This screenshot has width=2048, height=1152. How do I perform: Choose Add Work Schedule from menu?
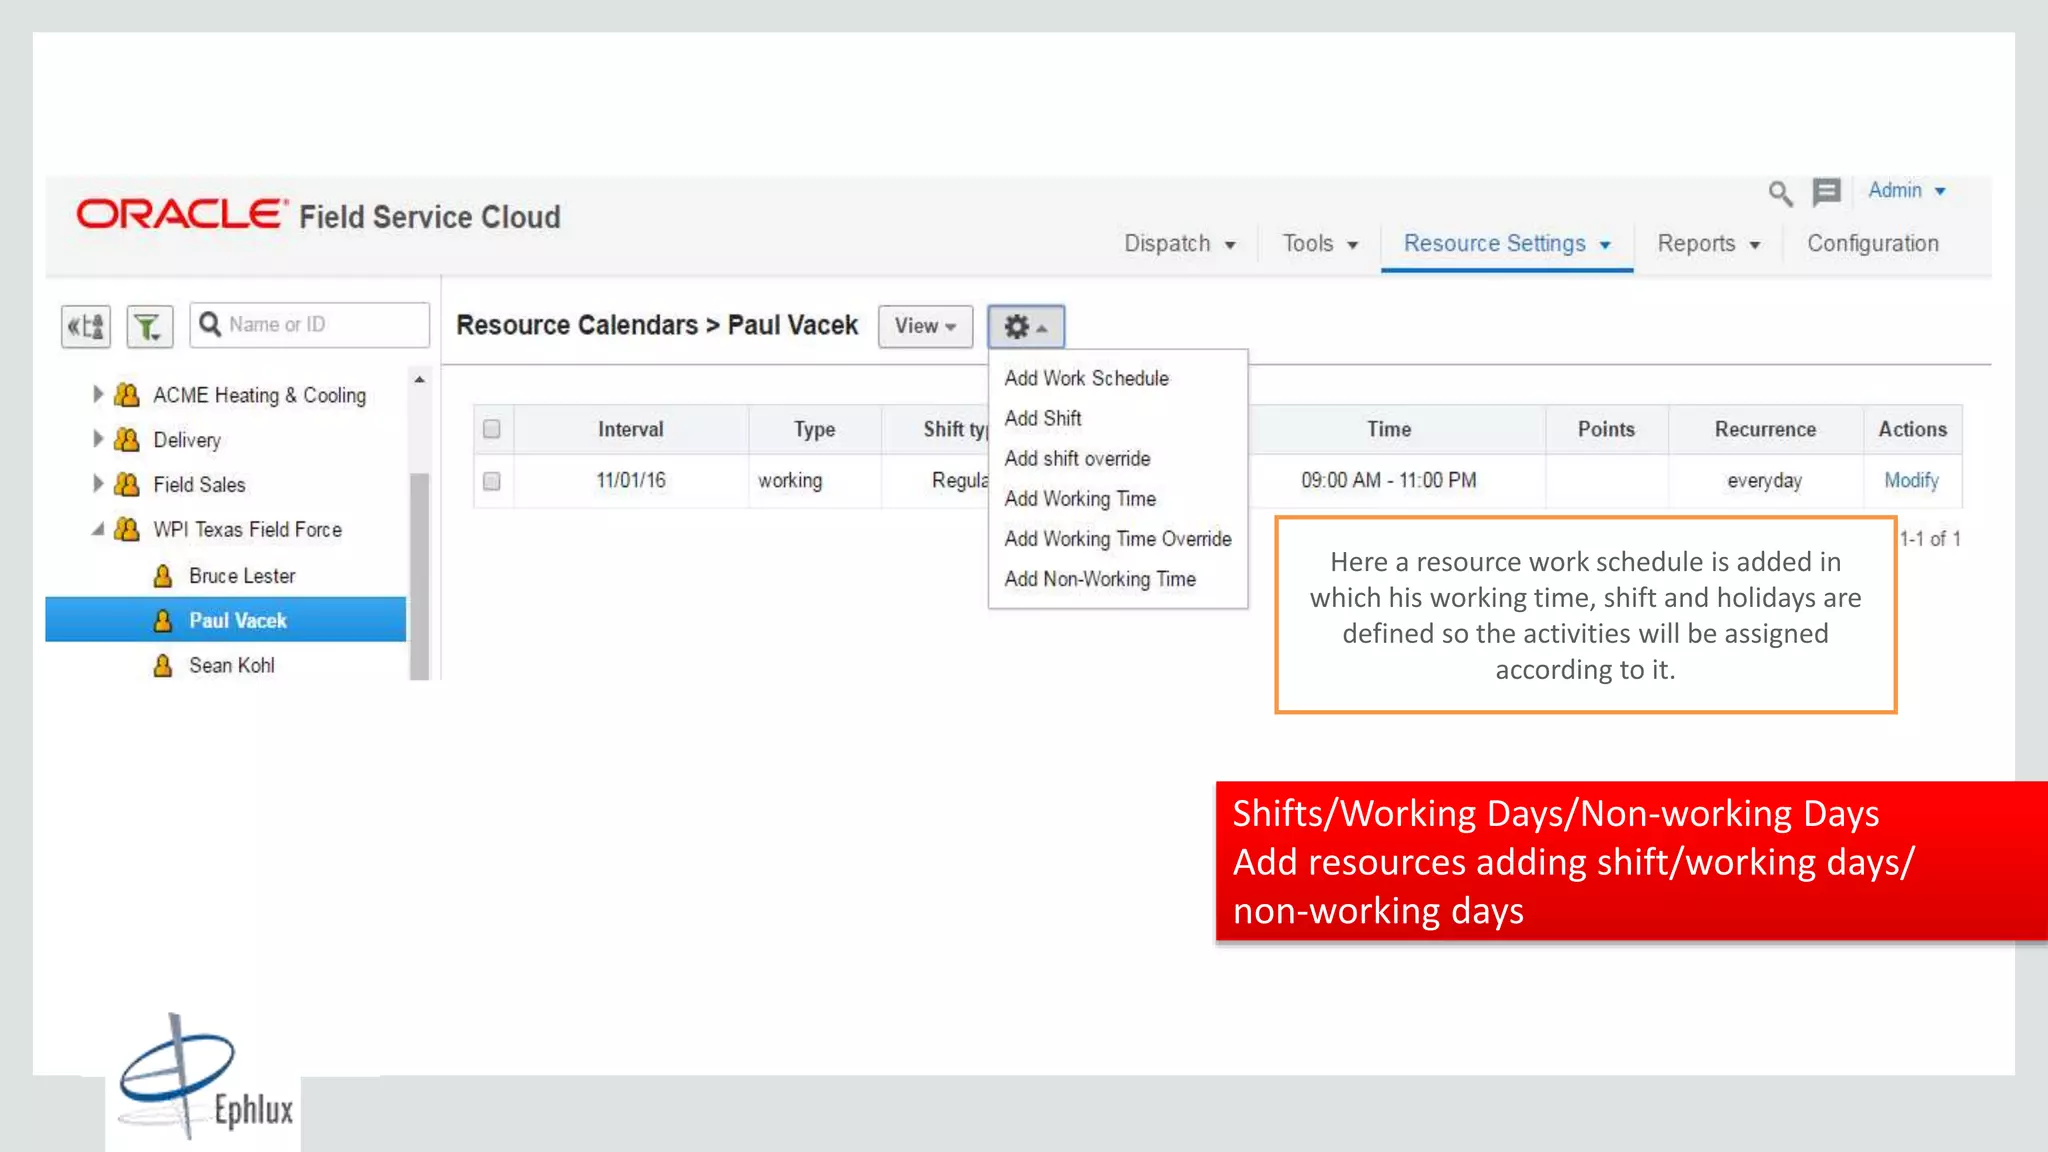click(1086, 378)
